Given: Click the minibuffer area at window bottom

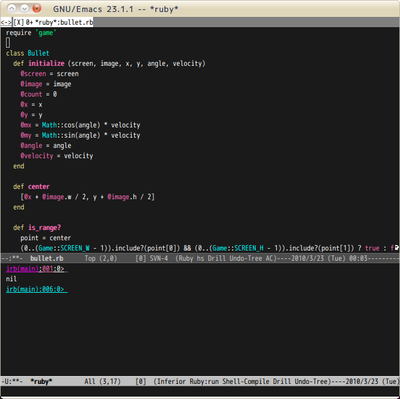Looking at the screenshot, I should [200, 391].
